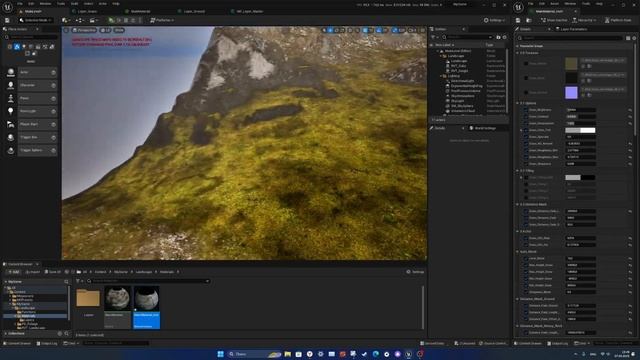Collapse the Auto_Blend parameter group
This screenshot has height=360, width=640.
click(517, 252)
